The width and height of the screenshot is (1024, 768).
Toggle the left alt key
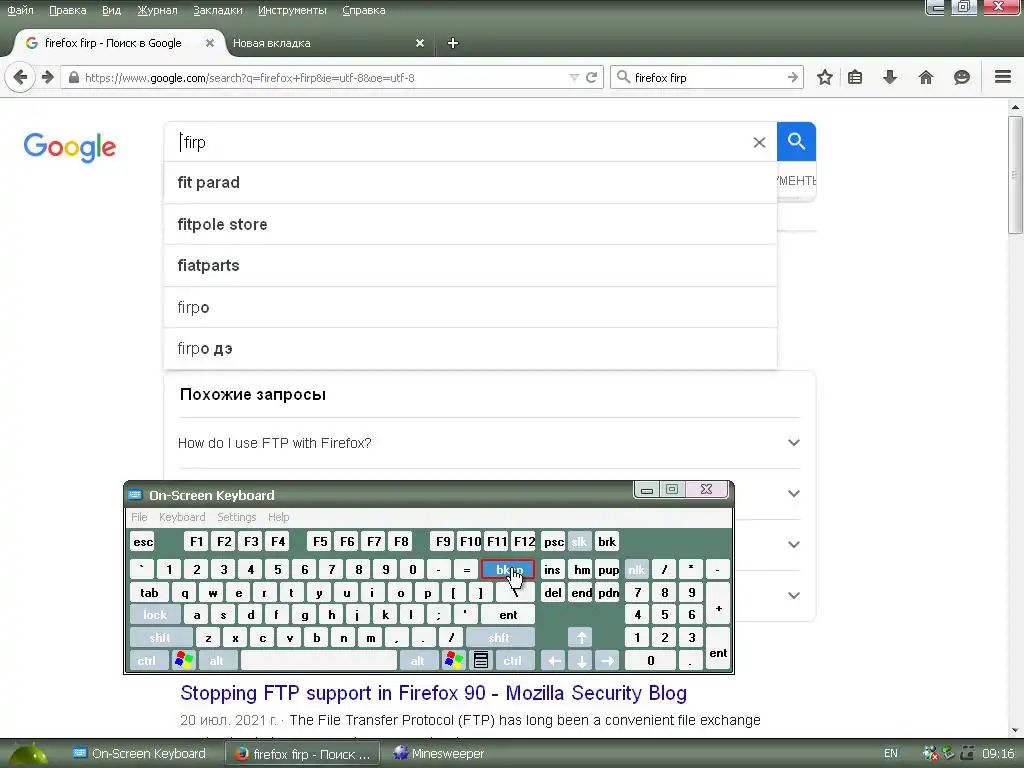(216, 660)
